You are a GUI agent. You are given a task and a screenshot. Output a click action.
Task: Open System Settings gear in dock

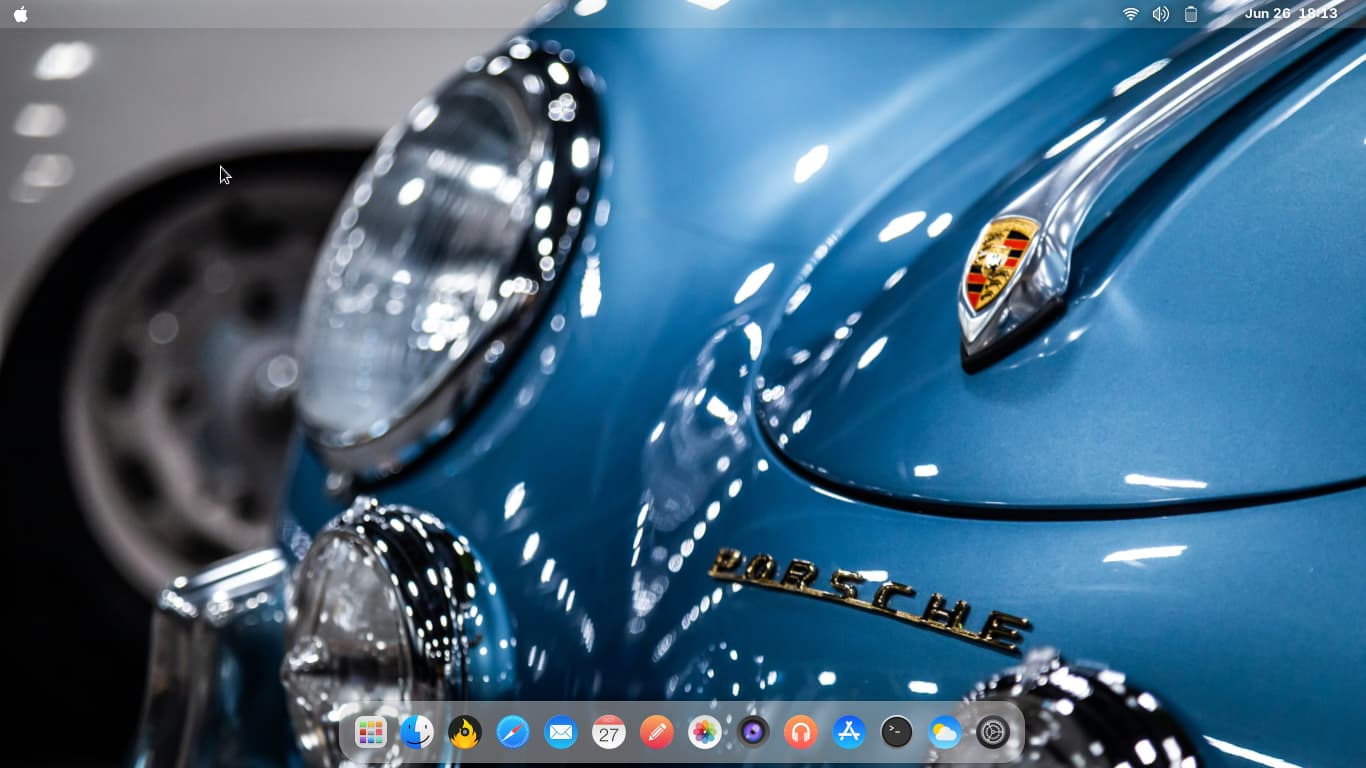[x=993, y=733]
